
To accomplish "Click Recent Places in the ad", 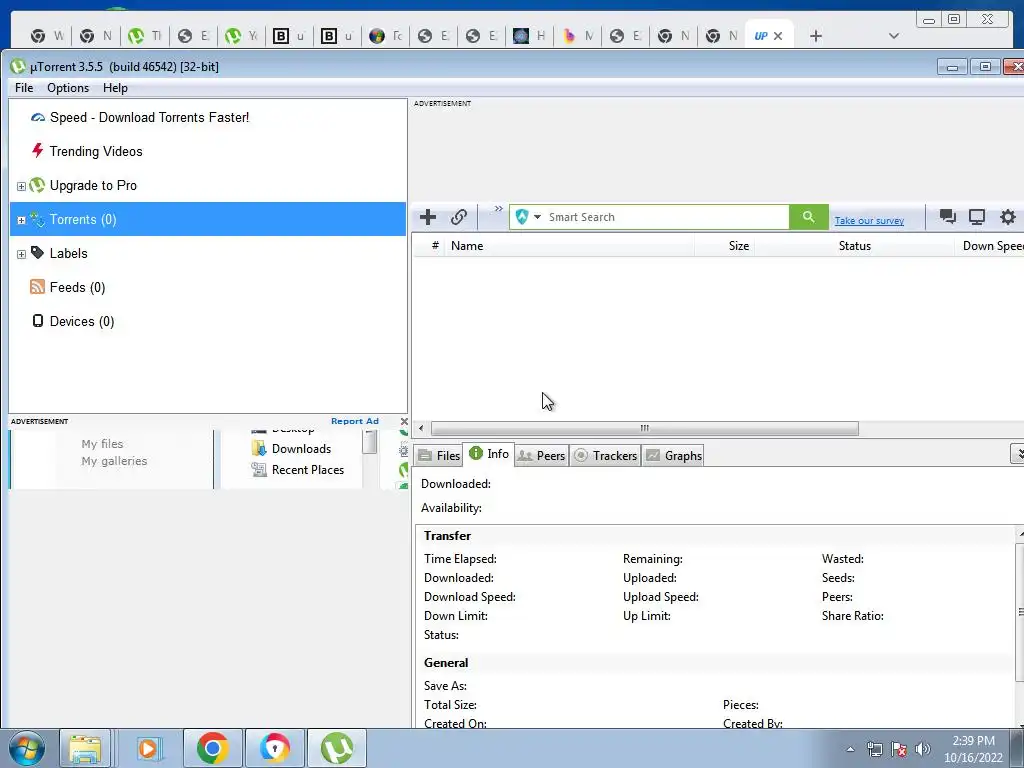I will coord(308,470).
